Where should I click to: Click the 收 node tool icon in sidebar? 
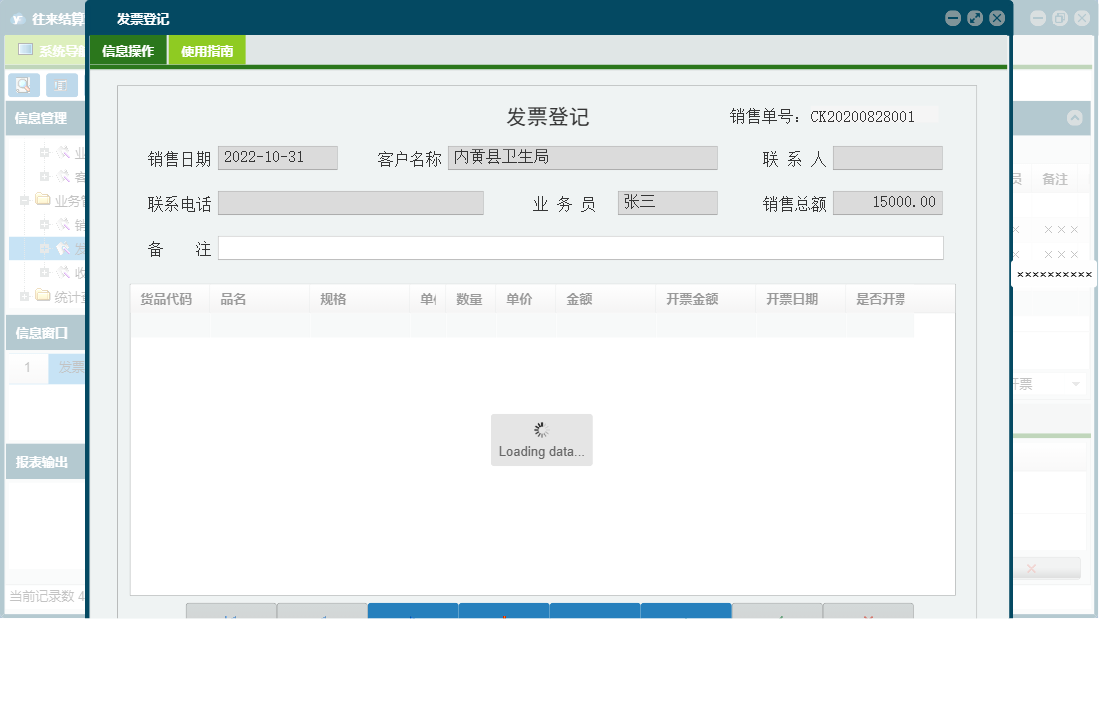click(61, 271)
